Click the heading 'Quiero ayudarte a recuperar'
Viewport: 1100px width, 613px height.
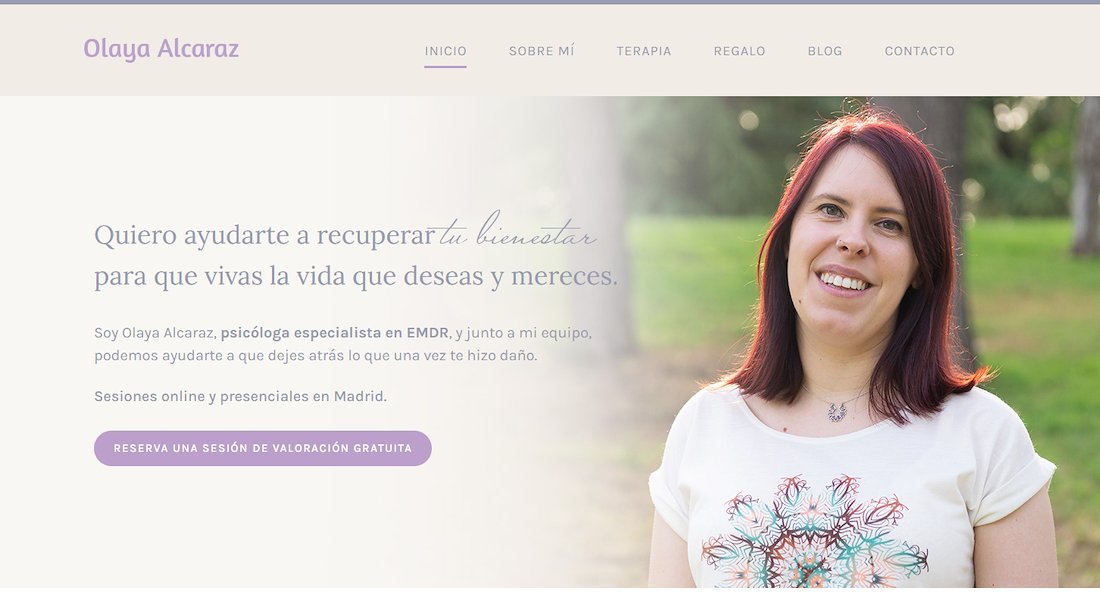(265, 236)
